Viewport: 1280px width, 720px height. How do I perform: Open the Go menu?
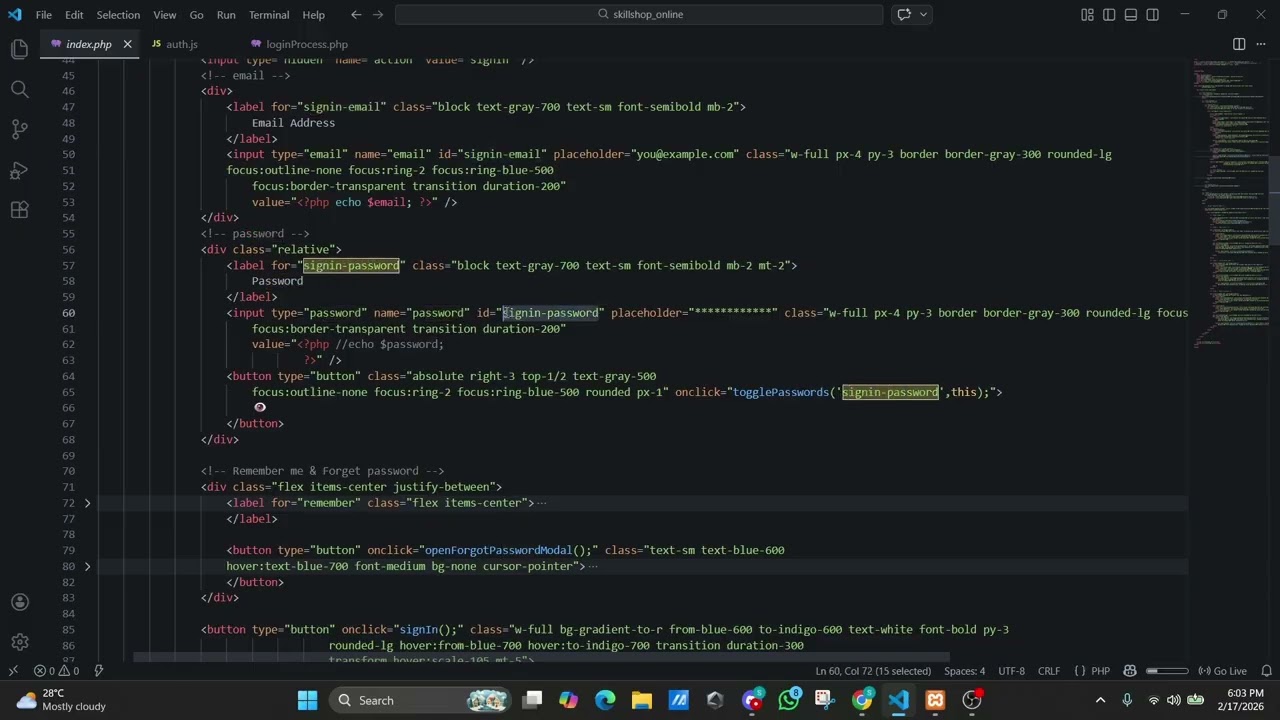(x=196, y=15)
